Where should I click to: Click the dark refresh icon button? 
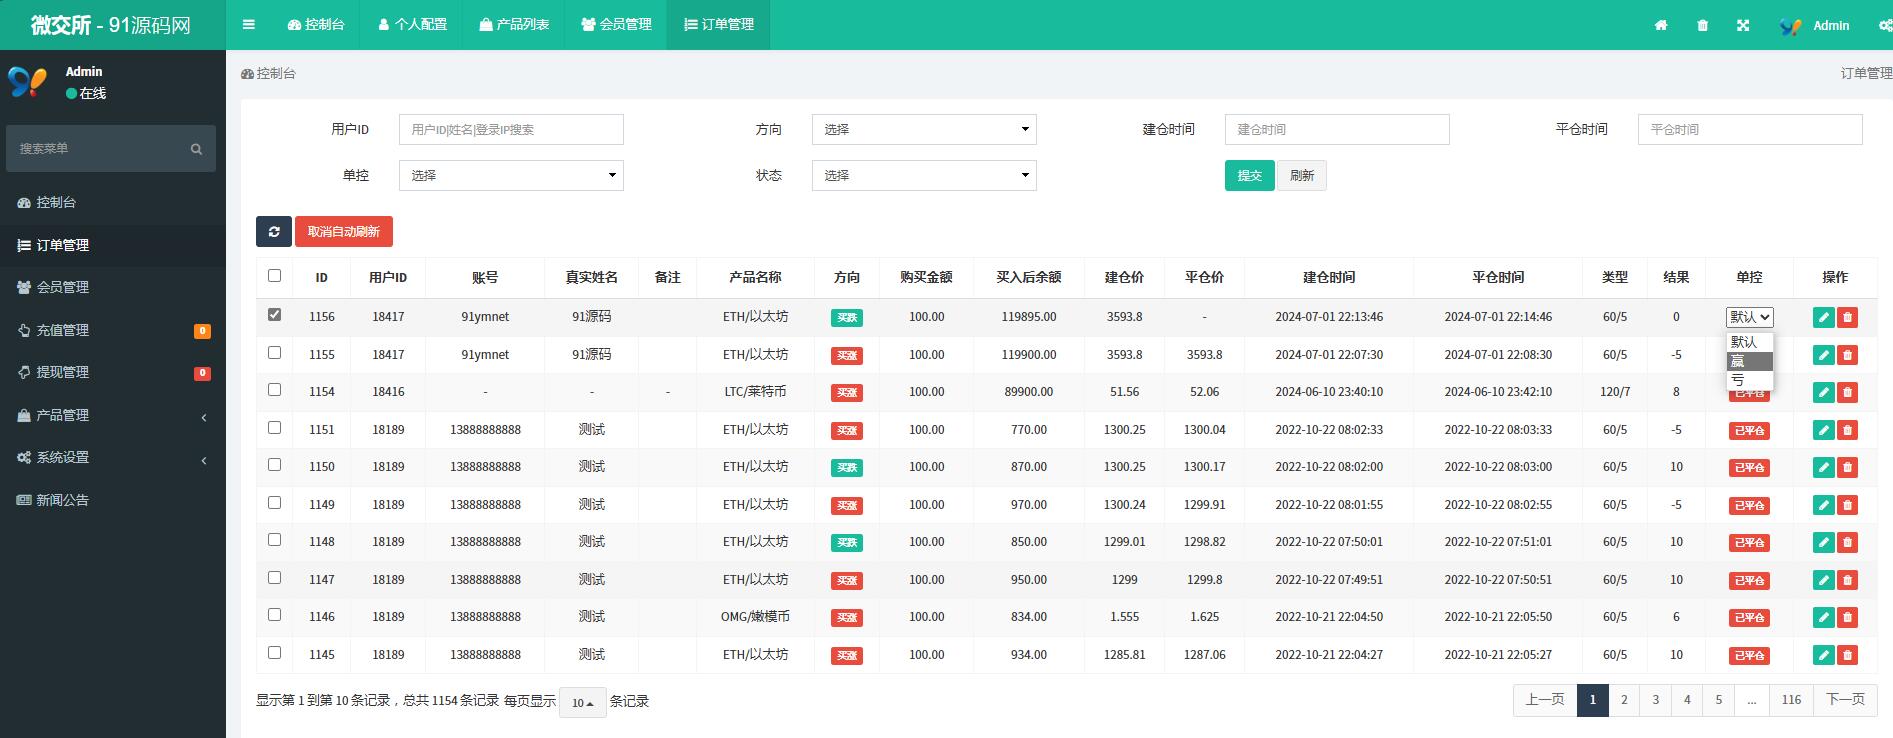click(x=274, y=231)
